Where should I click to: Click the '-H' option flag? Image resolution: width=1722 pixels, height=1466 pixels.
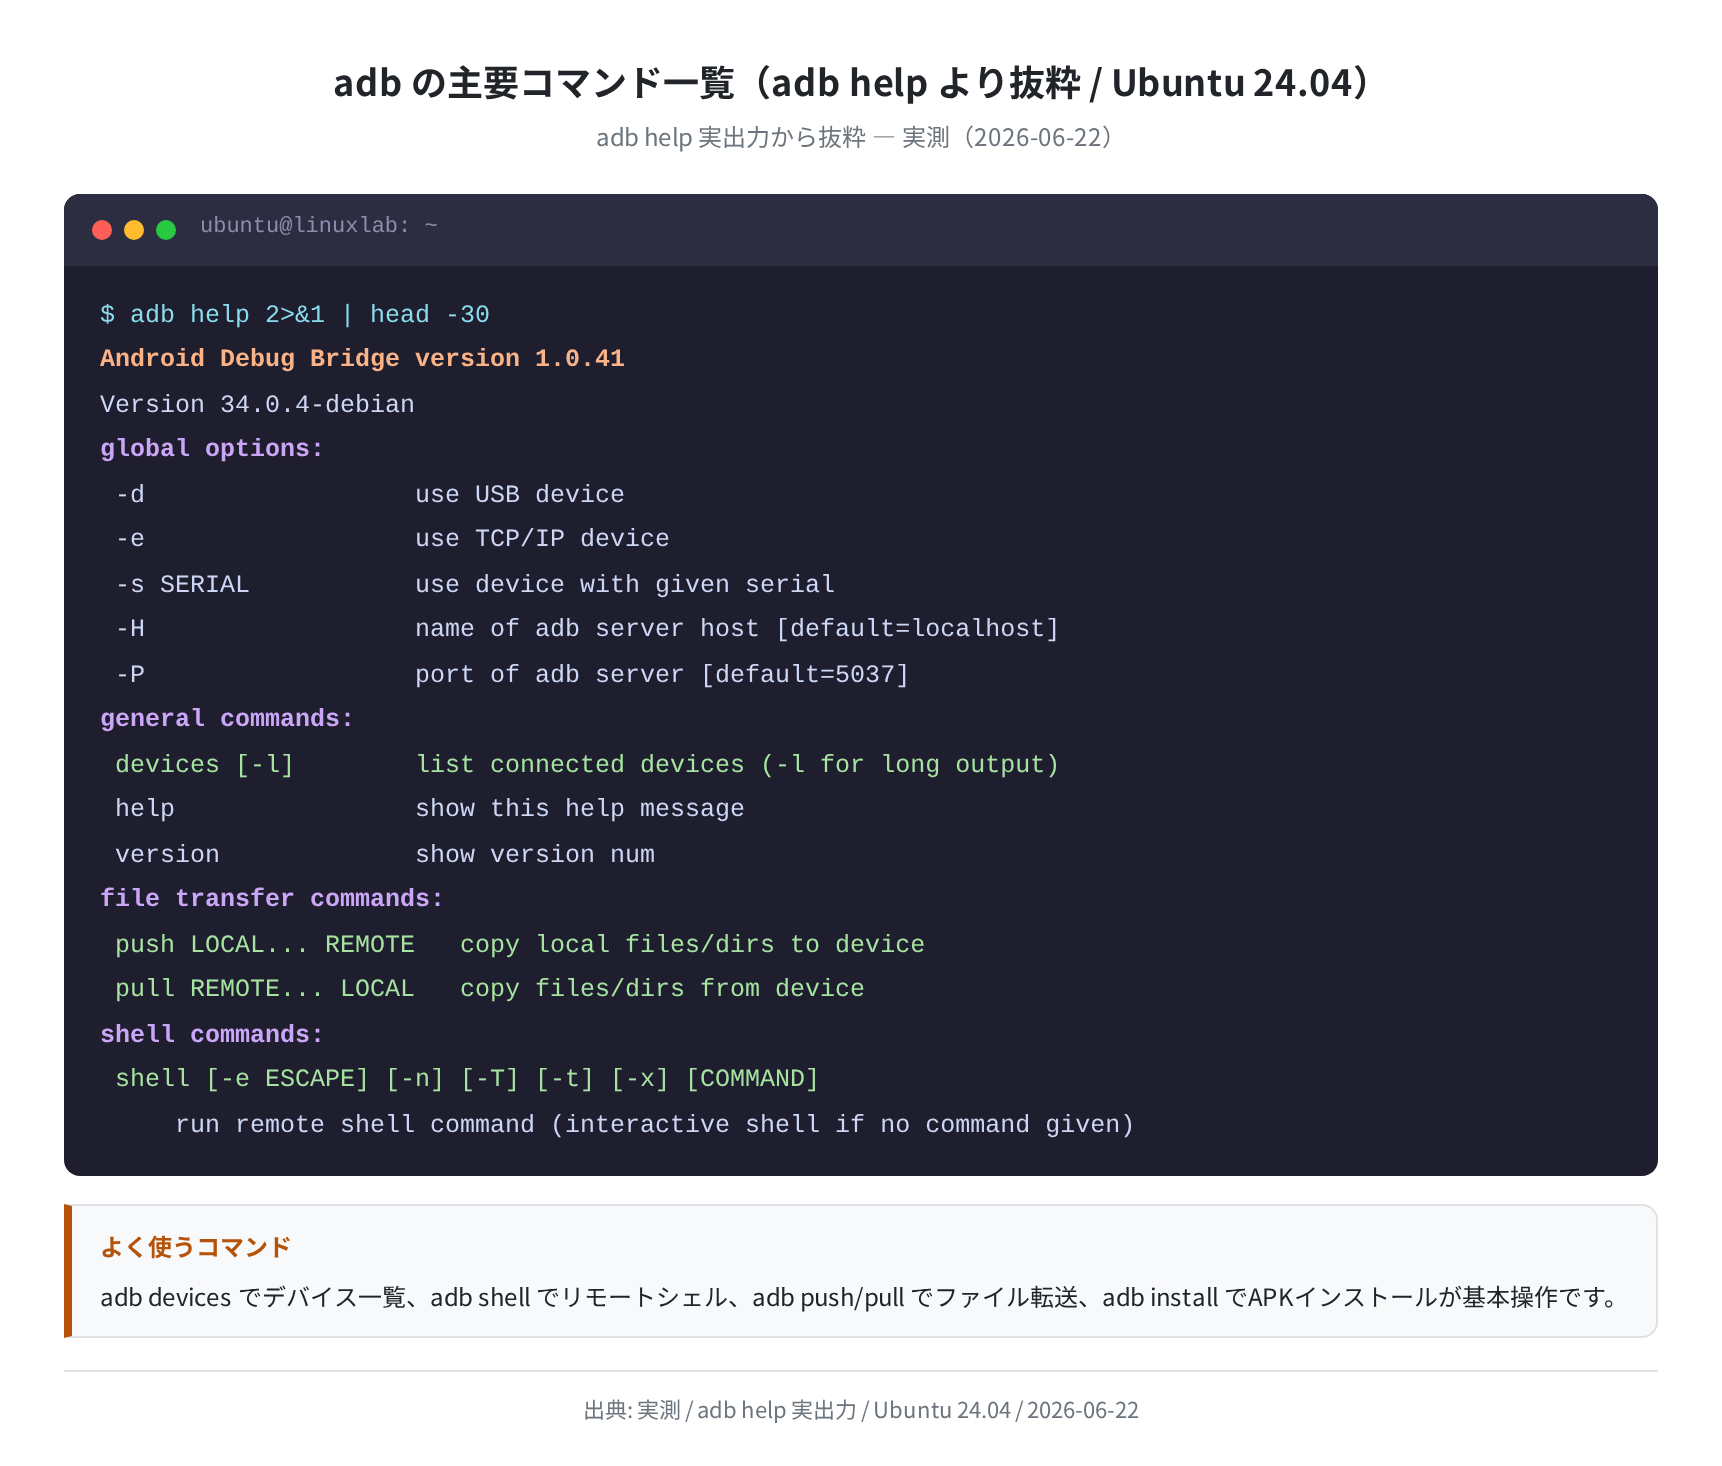pyautogui.click(x=130, y=629)
